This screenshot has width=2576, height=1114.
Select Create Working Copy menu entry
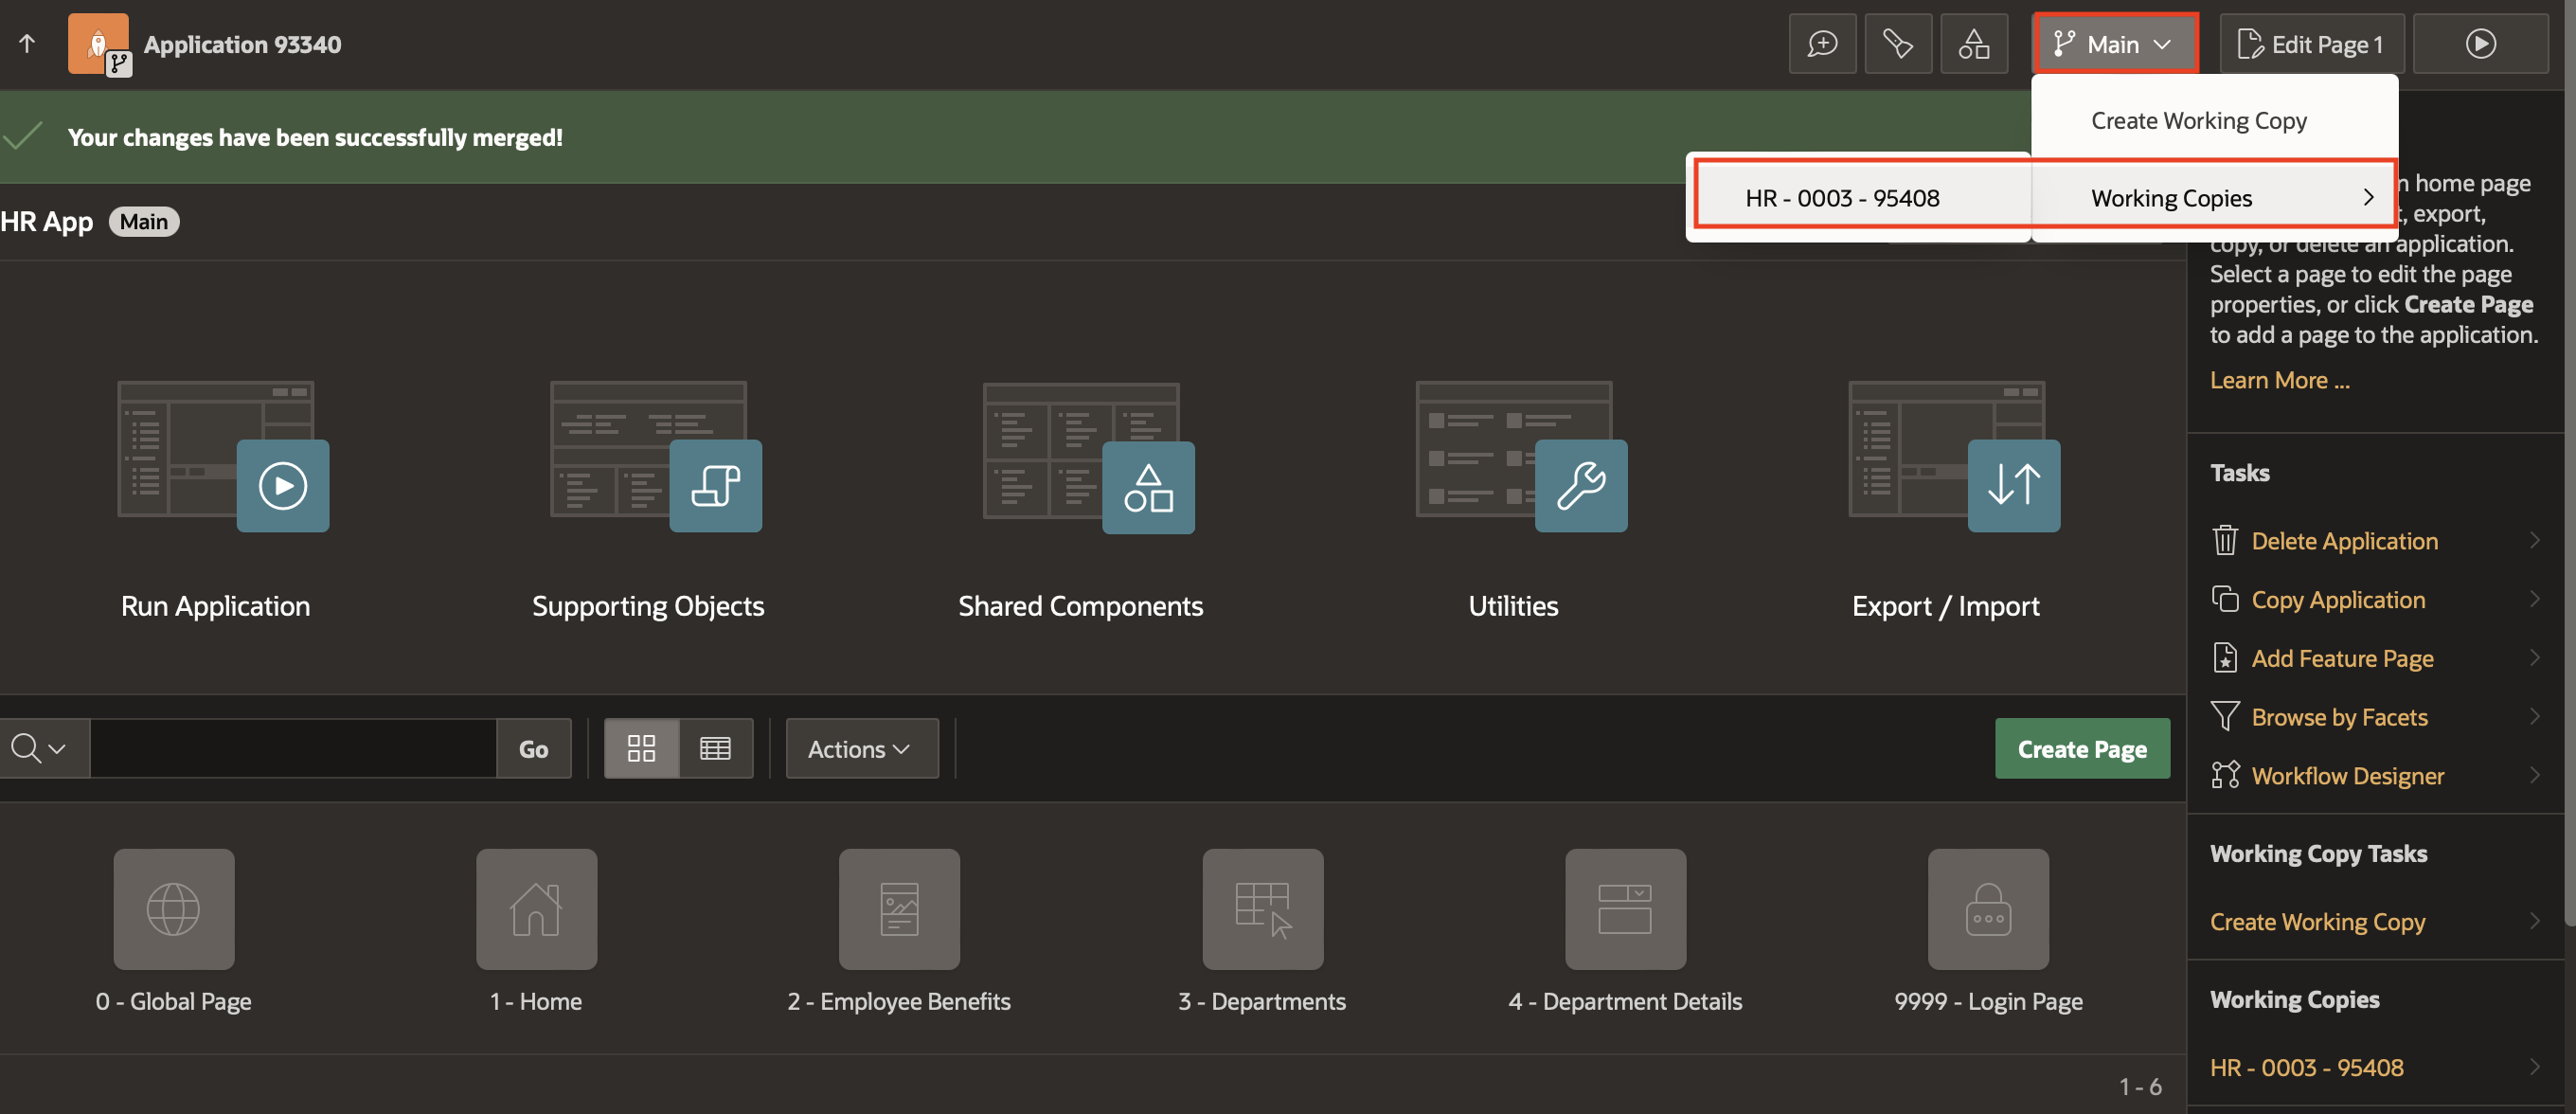2198,120
